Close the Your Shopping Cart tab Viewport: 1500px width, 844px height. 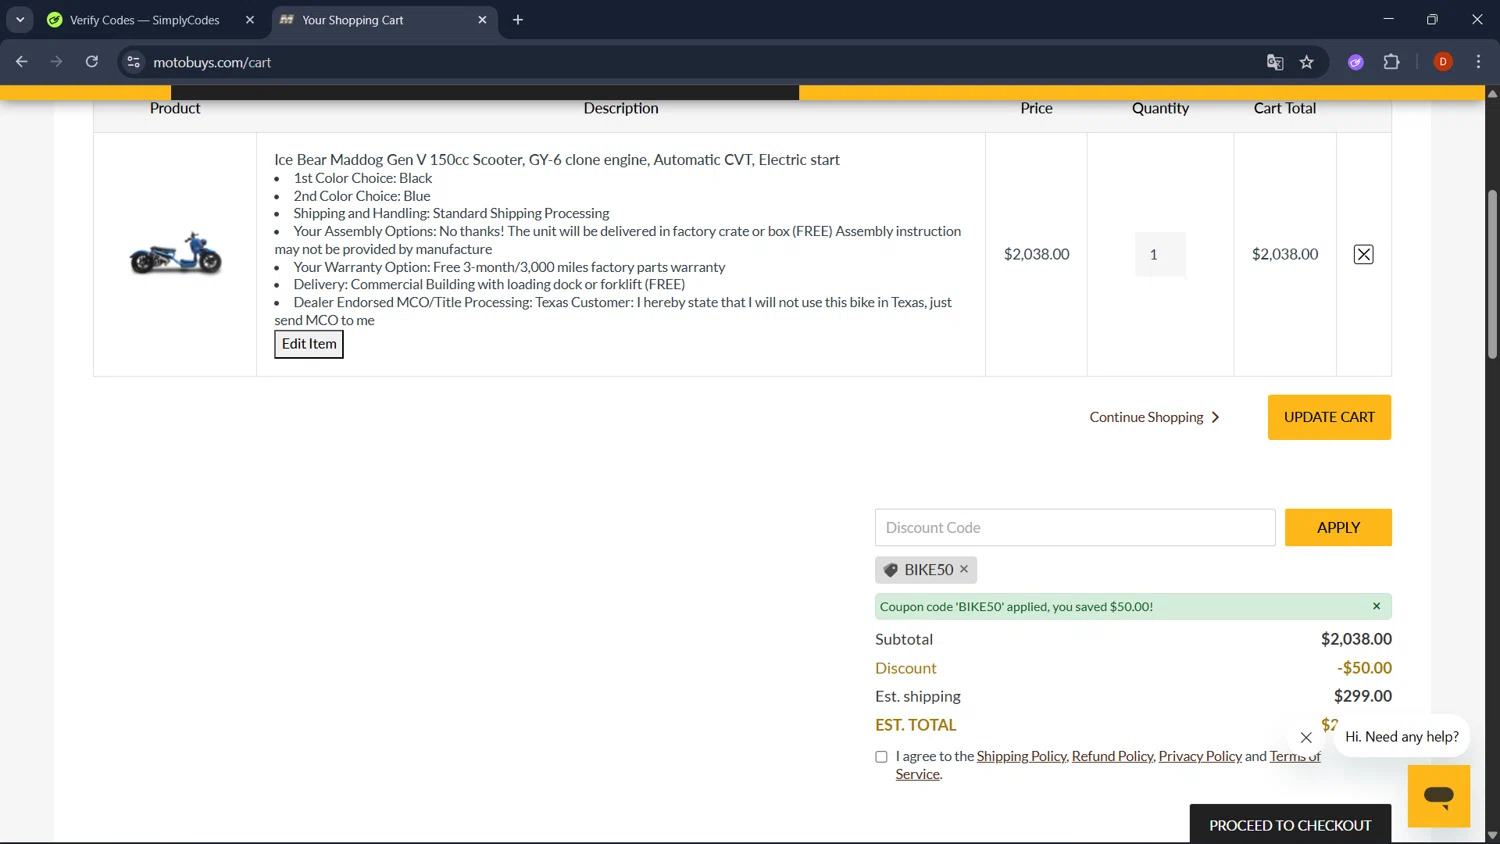click(482, 20)
